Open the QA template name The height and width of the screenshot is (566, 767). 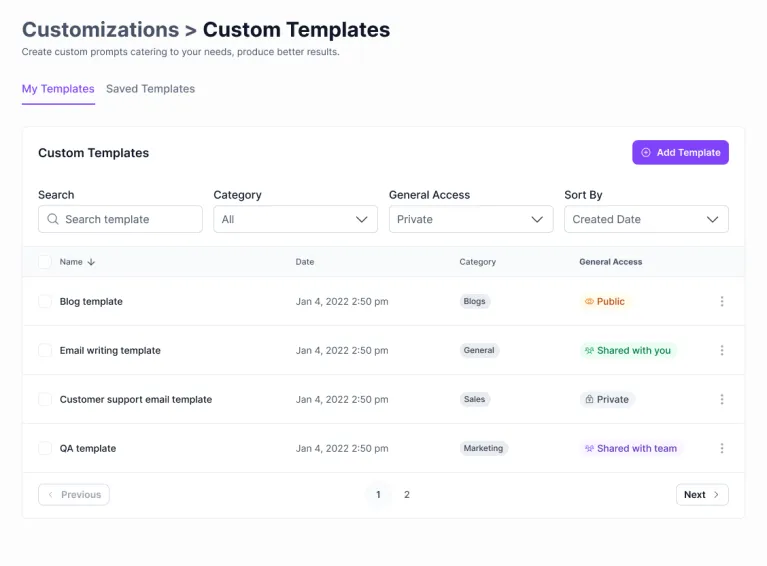click(88, 449)
